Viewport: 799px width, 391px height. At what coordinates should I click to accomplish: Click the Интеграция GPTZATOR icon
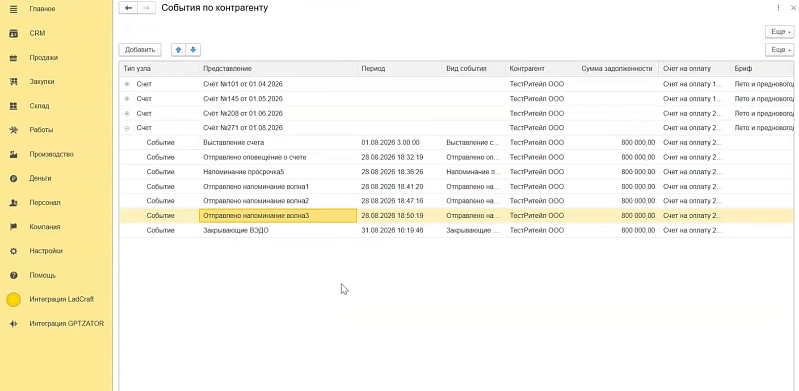tap(14, 323)
